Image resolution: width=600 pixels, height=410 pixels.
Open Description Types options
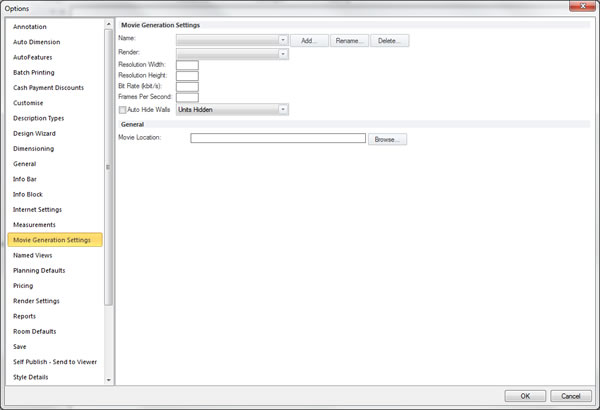(39, 118)
